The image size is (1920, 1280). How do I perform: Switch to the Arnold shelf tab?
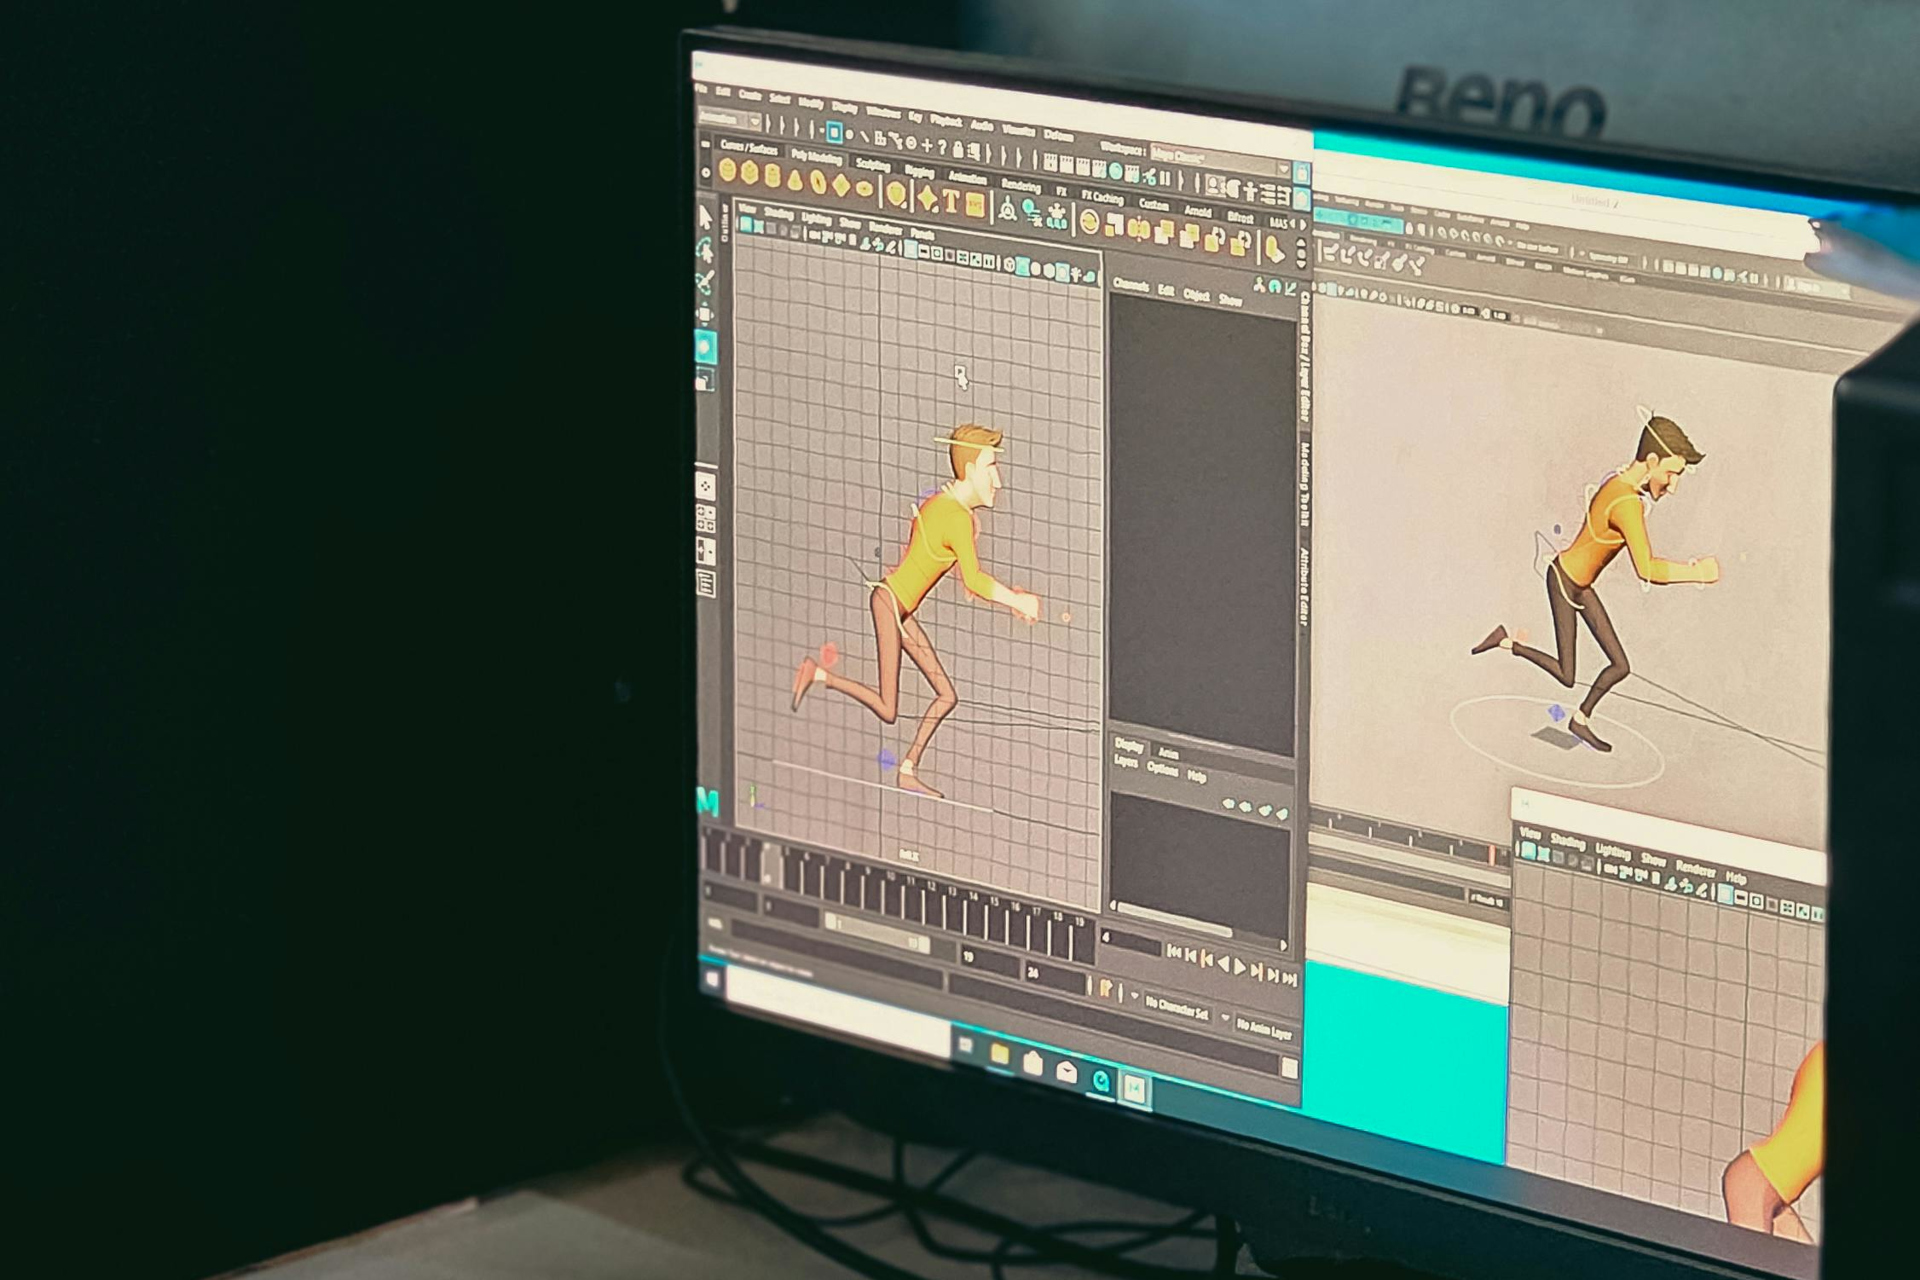1197,211
